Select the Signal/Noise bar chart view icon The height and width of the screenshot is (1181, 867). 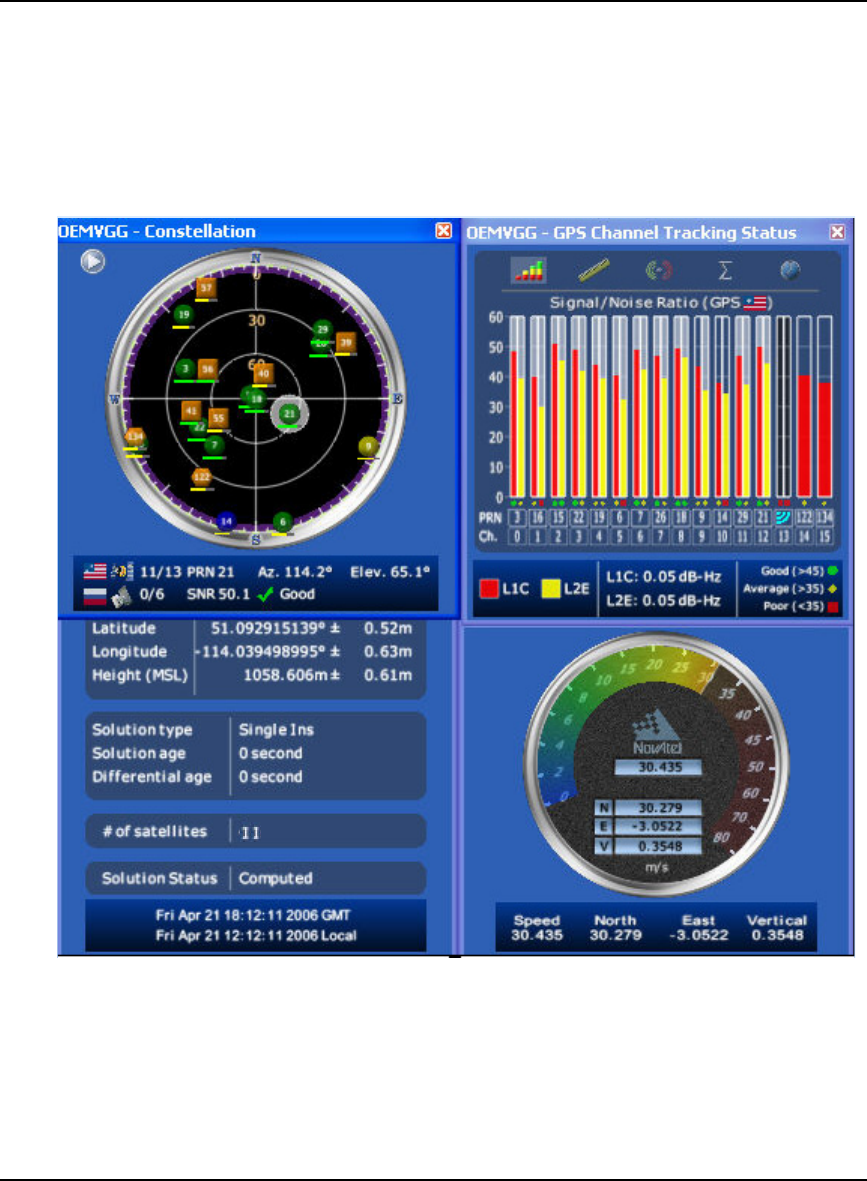tap(529, 270)
